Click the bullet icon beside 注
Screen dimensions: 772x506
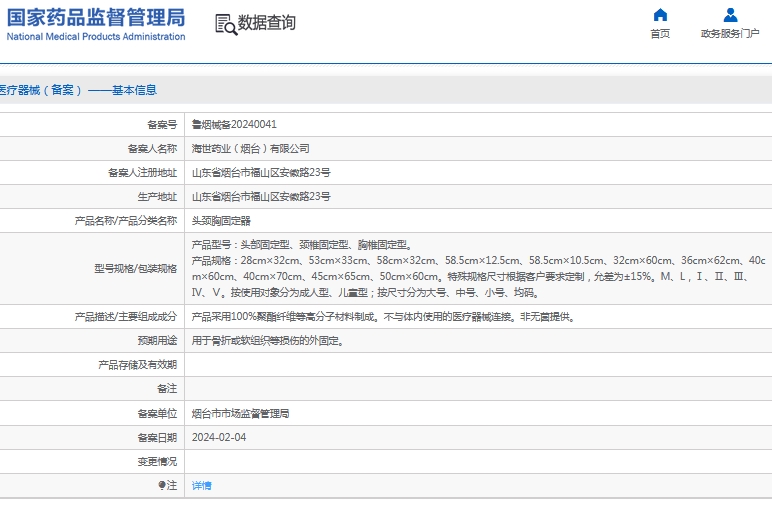click(161, 486)
